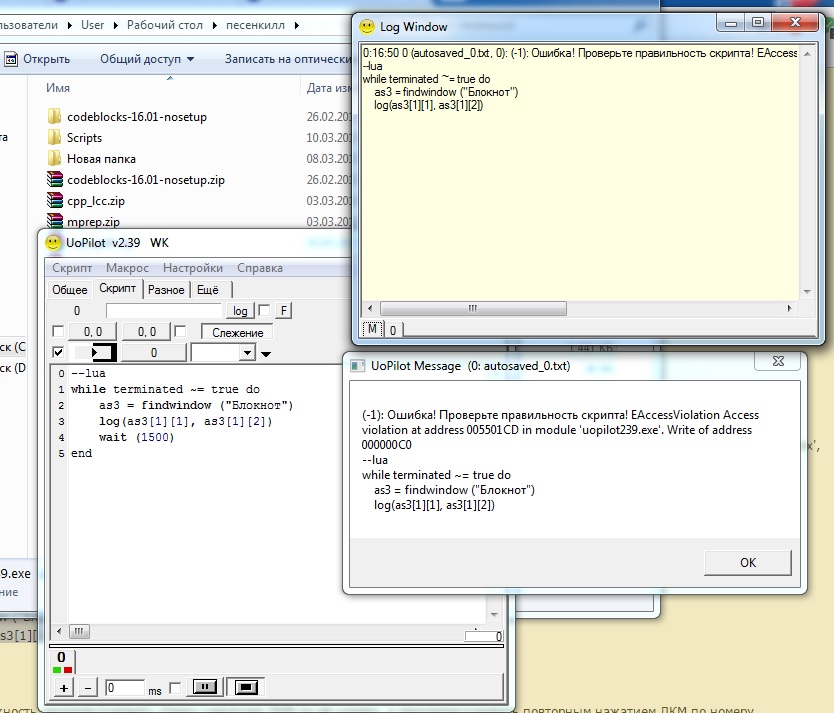Click the Слежение button
Screen dimensions: 834x713
tap(237, 332)
